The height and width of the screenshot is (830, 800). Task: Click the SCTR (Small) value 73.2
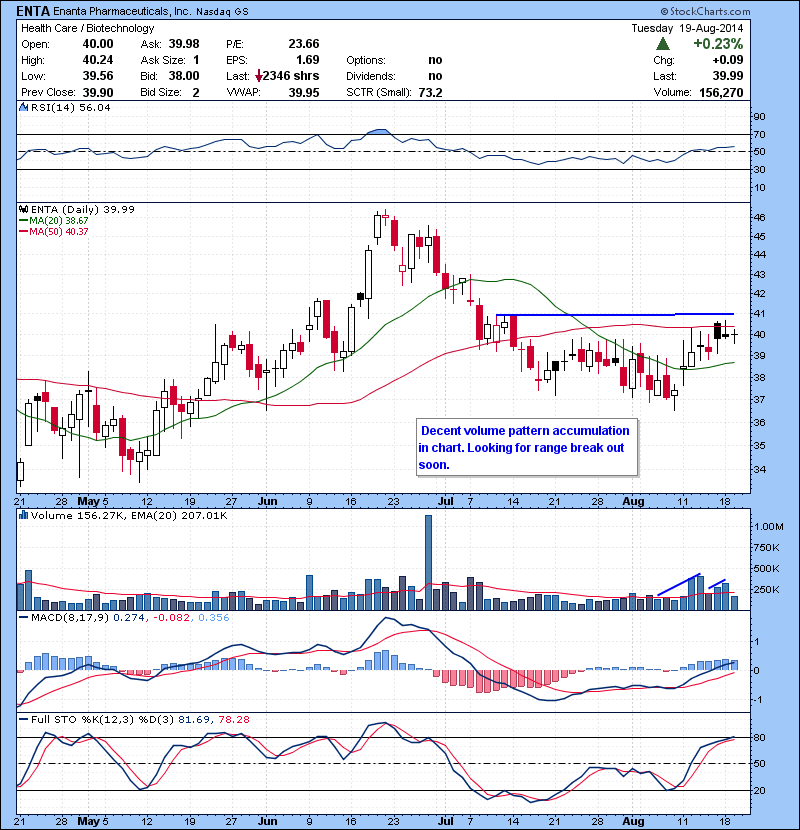point(430,92)
